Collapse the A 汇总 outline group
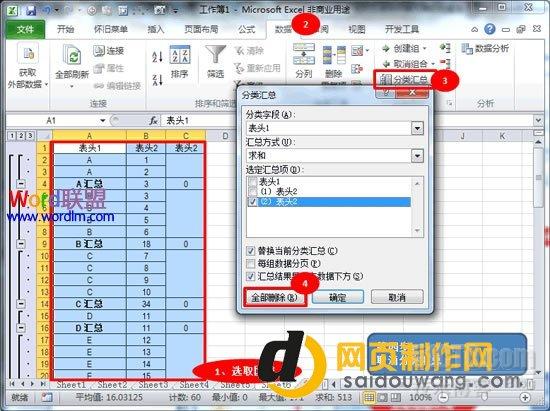 (21, 184)
